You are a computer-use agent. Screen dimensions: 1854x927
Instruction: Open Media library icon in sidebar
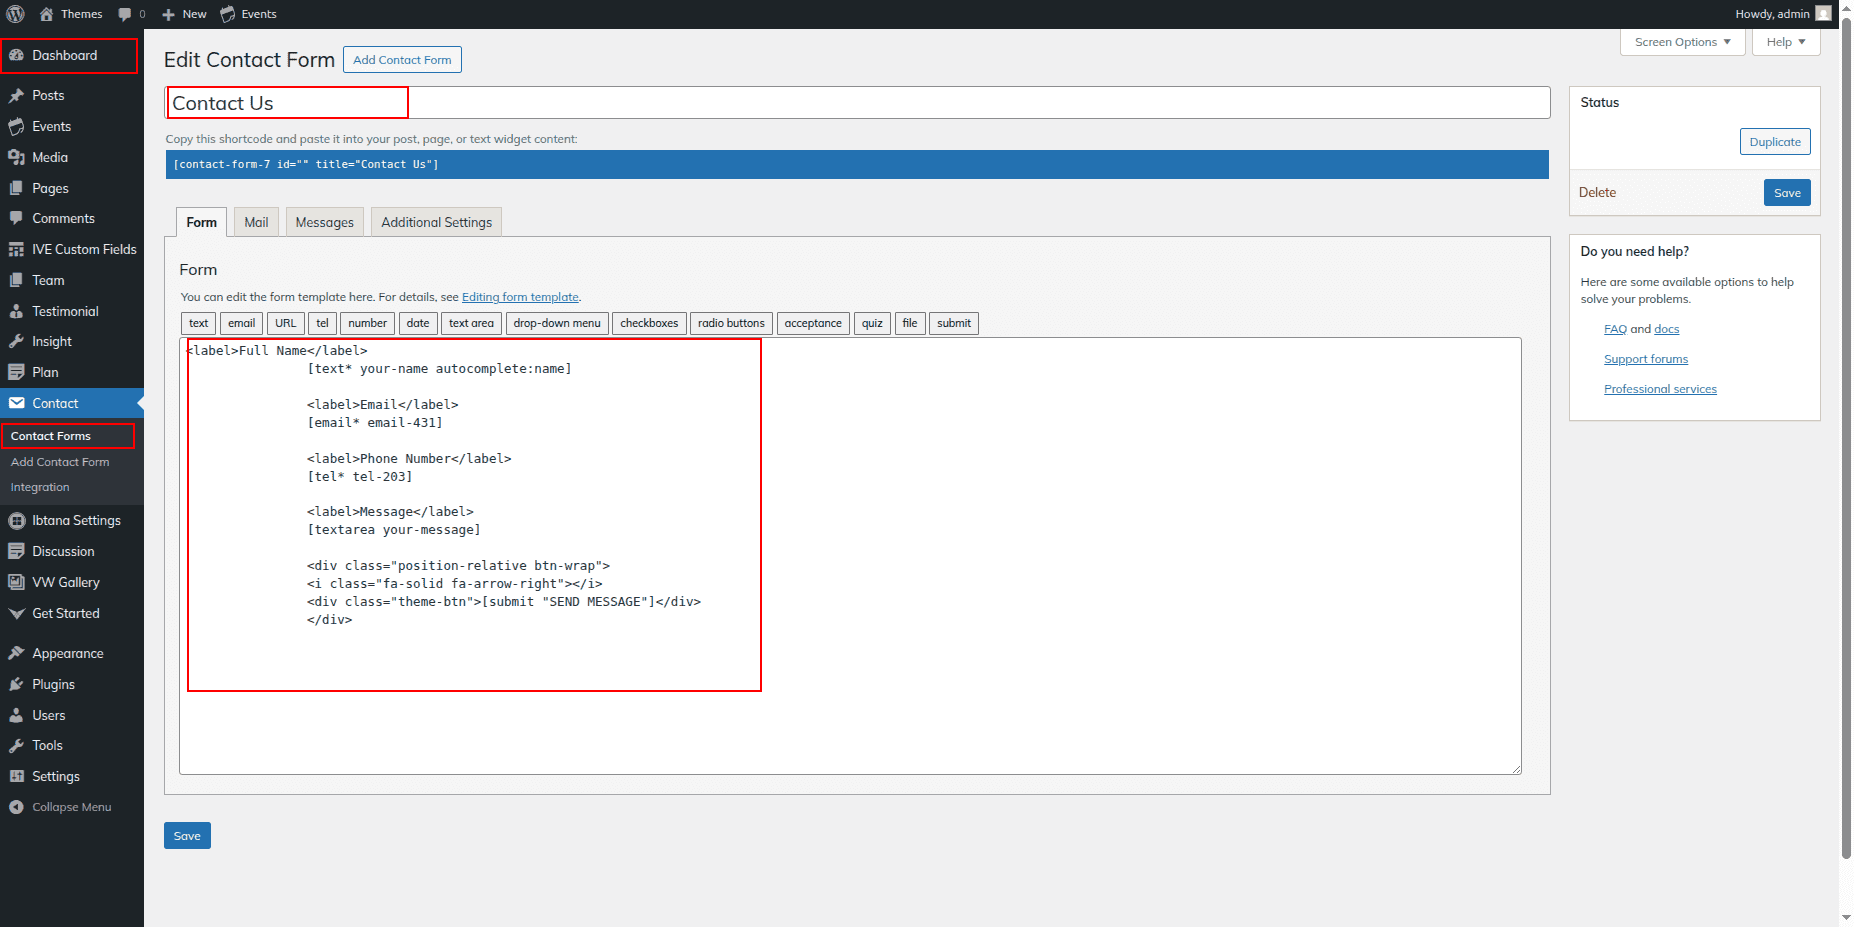(16, 158)
